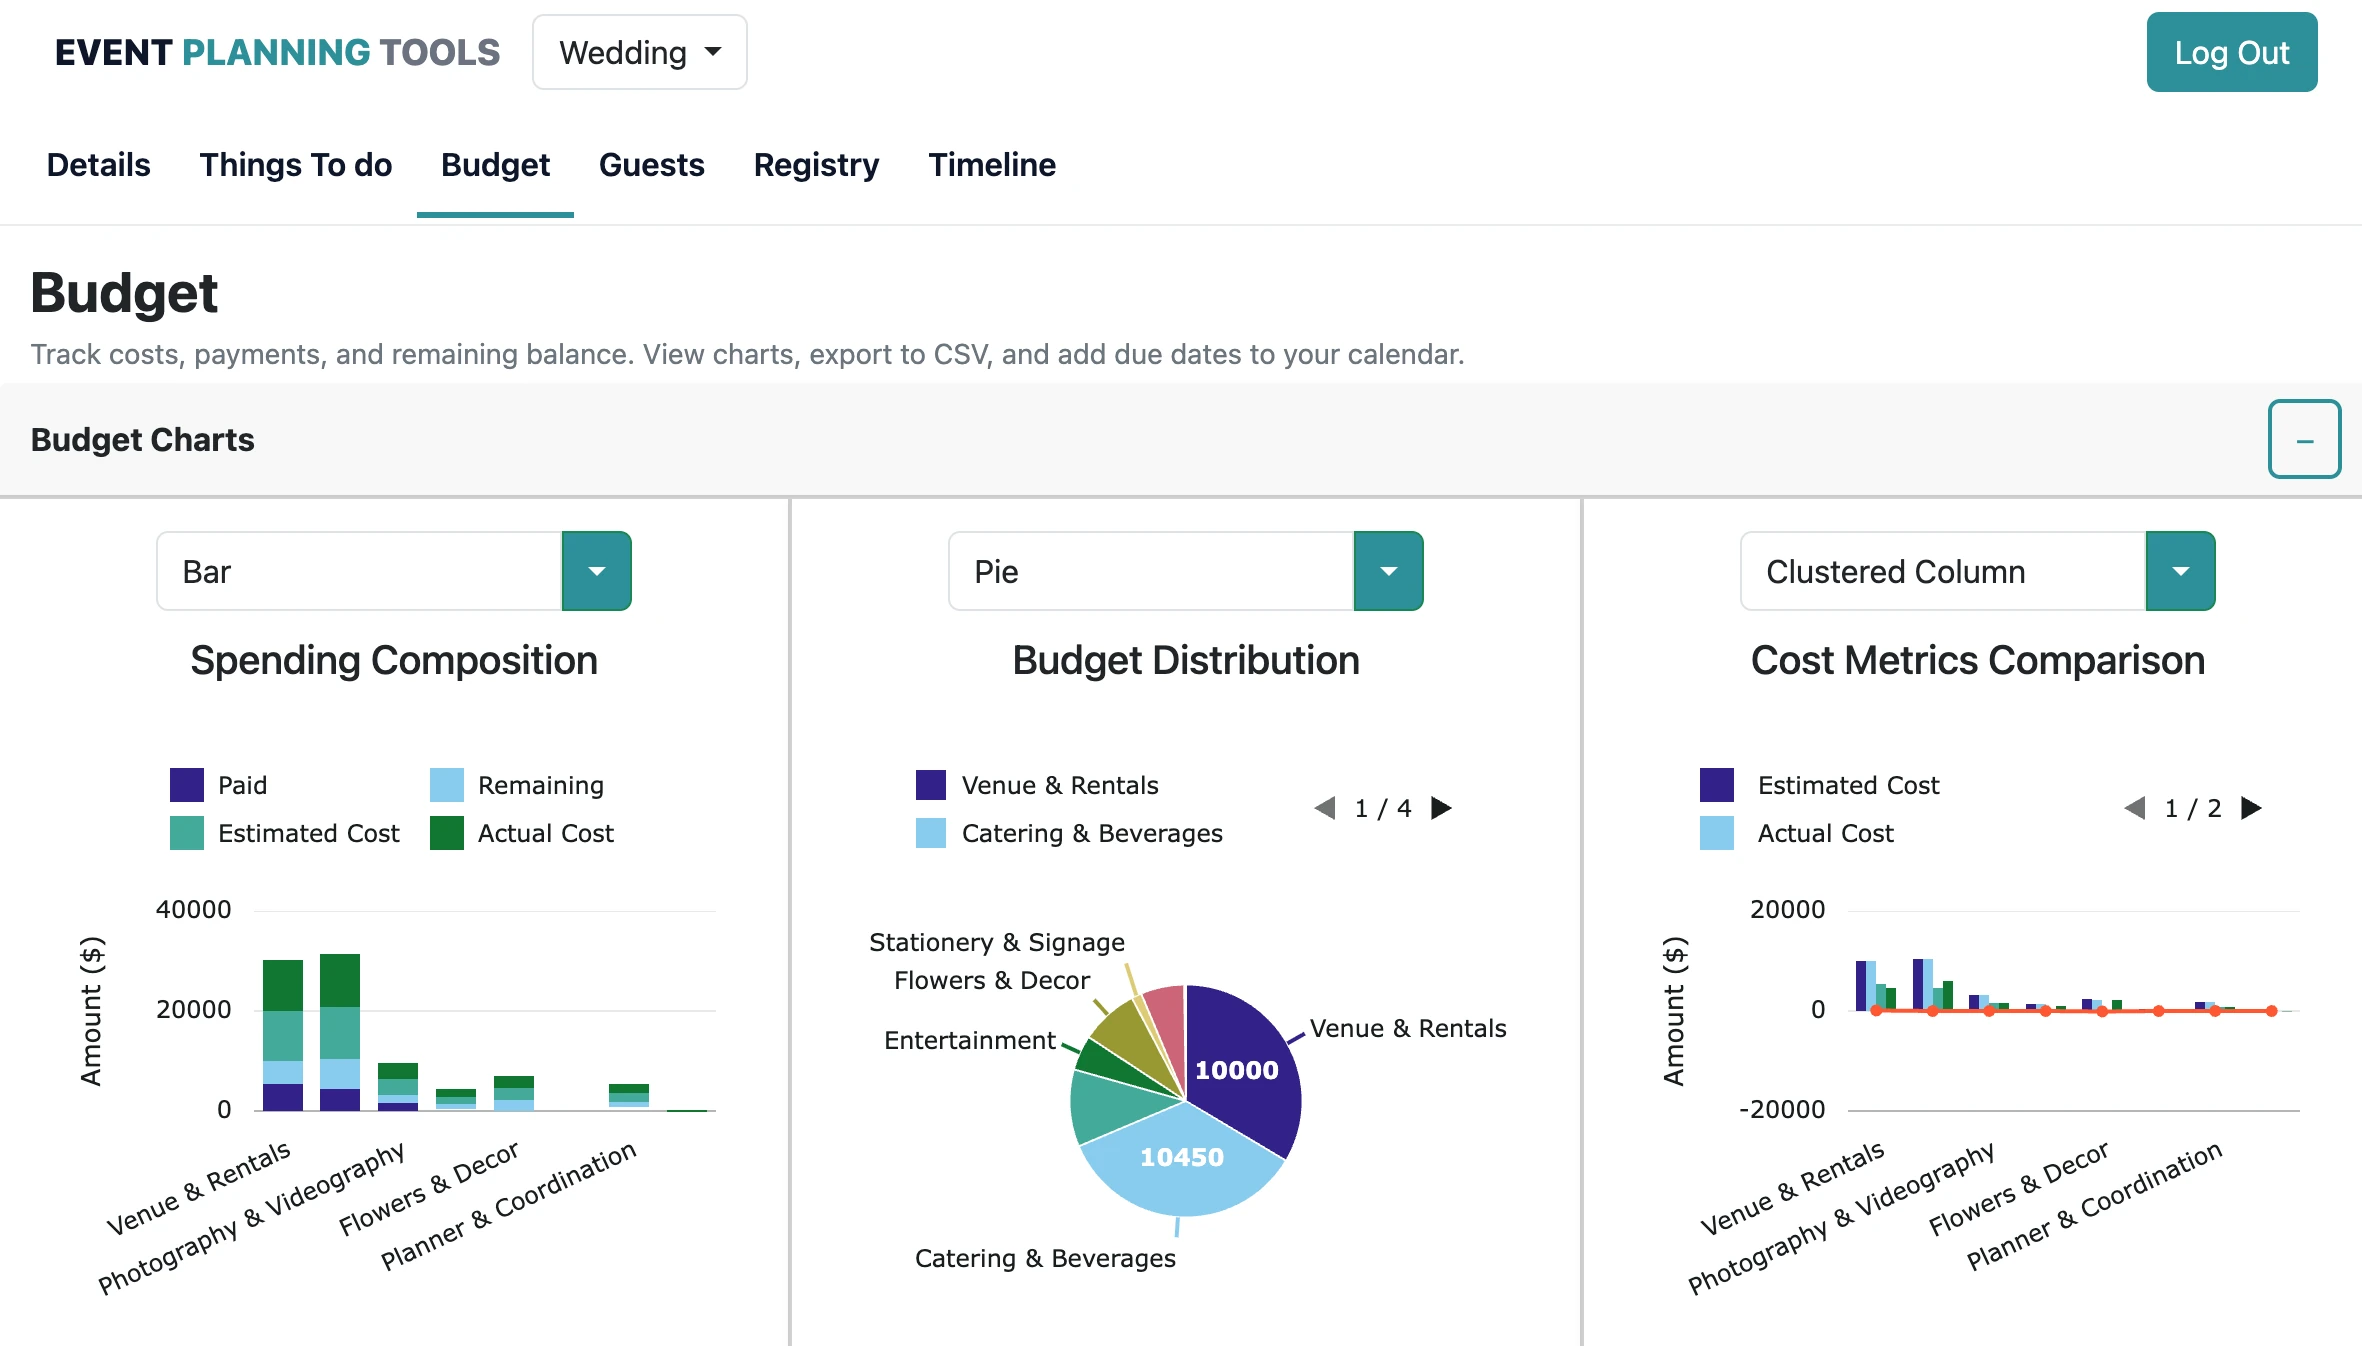Hide Catering & Beverages via pie legend
Viewport: 2362px width, 1346px height.
[1069, 833]
